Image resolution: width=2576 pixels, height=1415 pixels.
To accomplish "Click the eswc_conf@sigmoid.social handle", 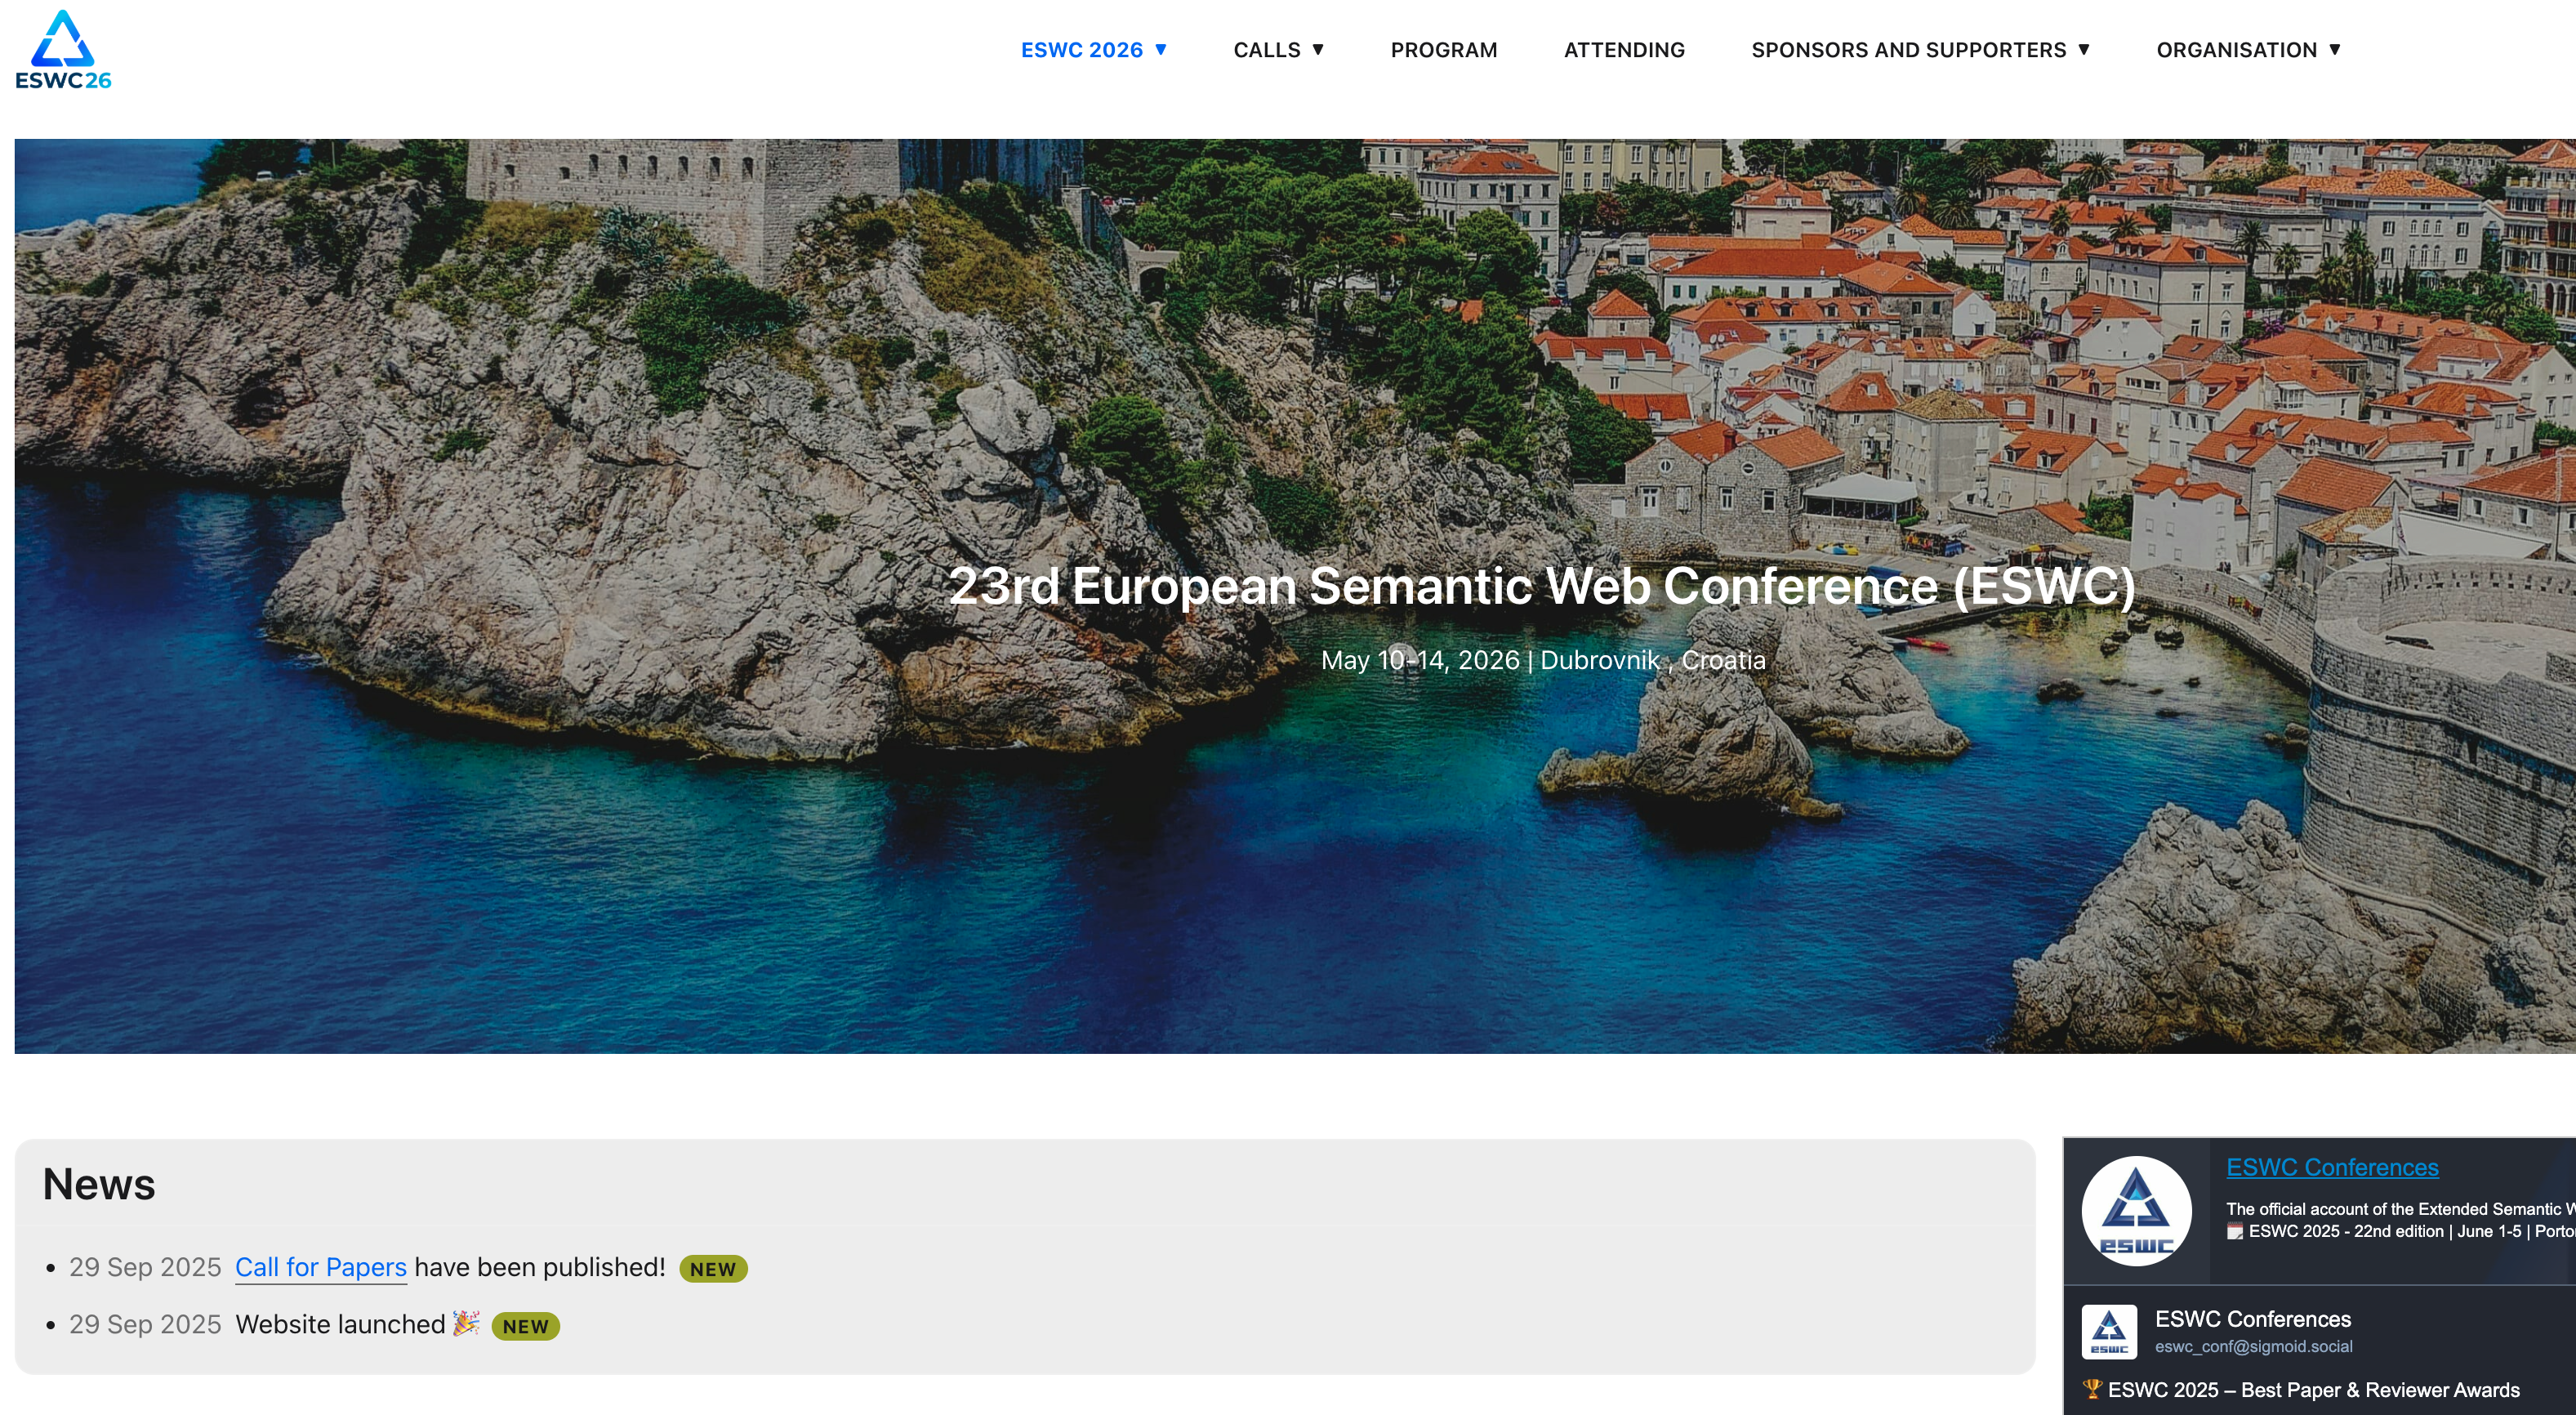I will (2253, 1346).
